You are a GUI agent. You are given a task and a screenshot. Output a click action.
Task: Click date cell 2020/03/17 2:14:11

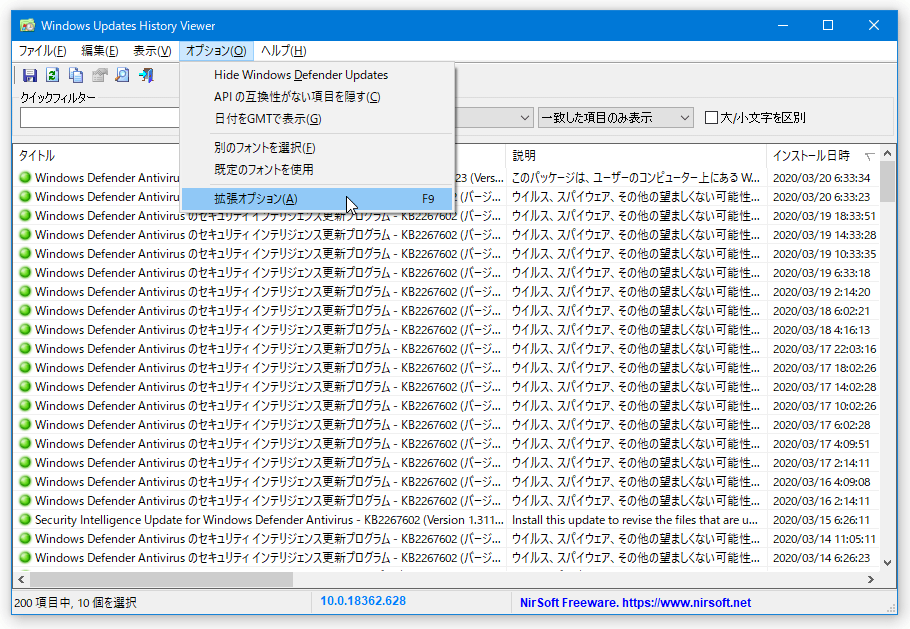[x=821, y=463]
